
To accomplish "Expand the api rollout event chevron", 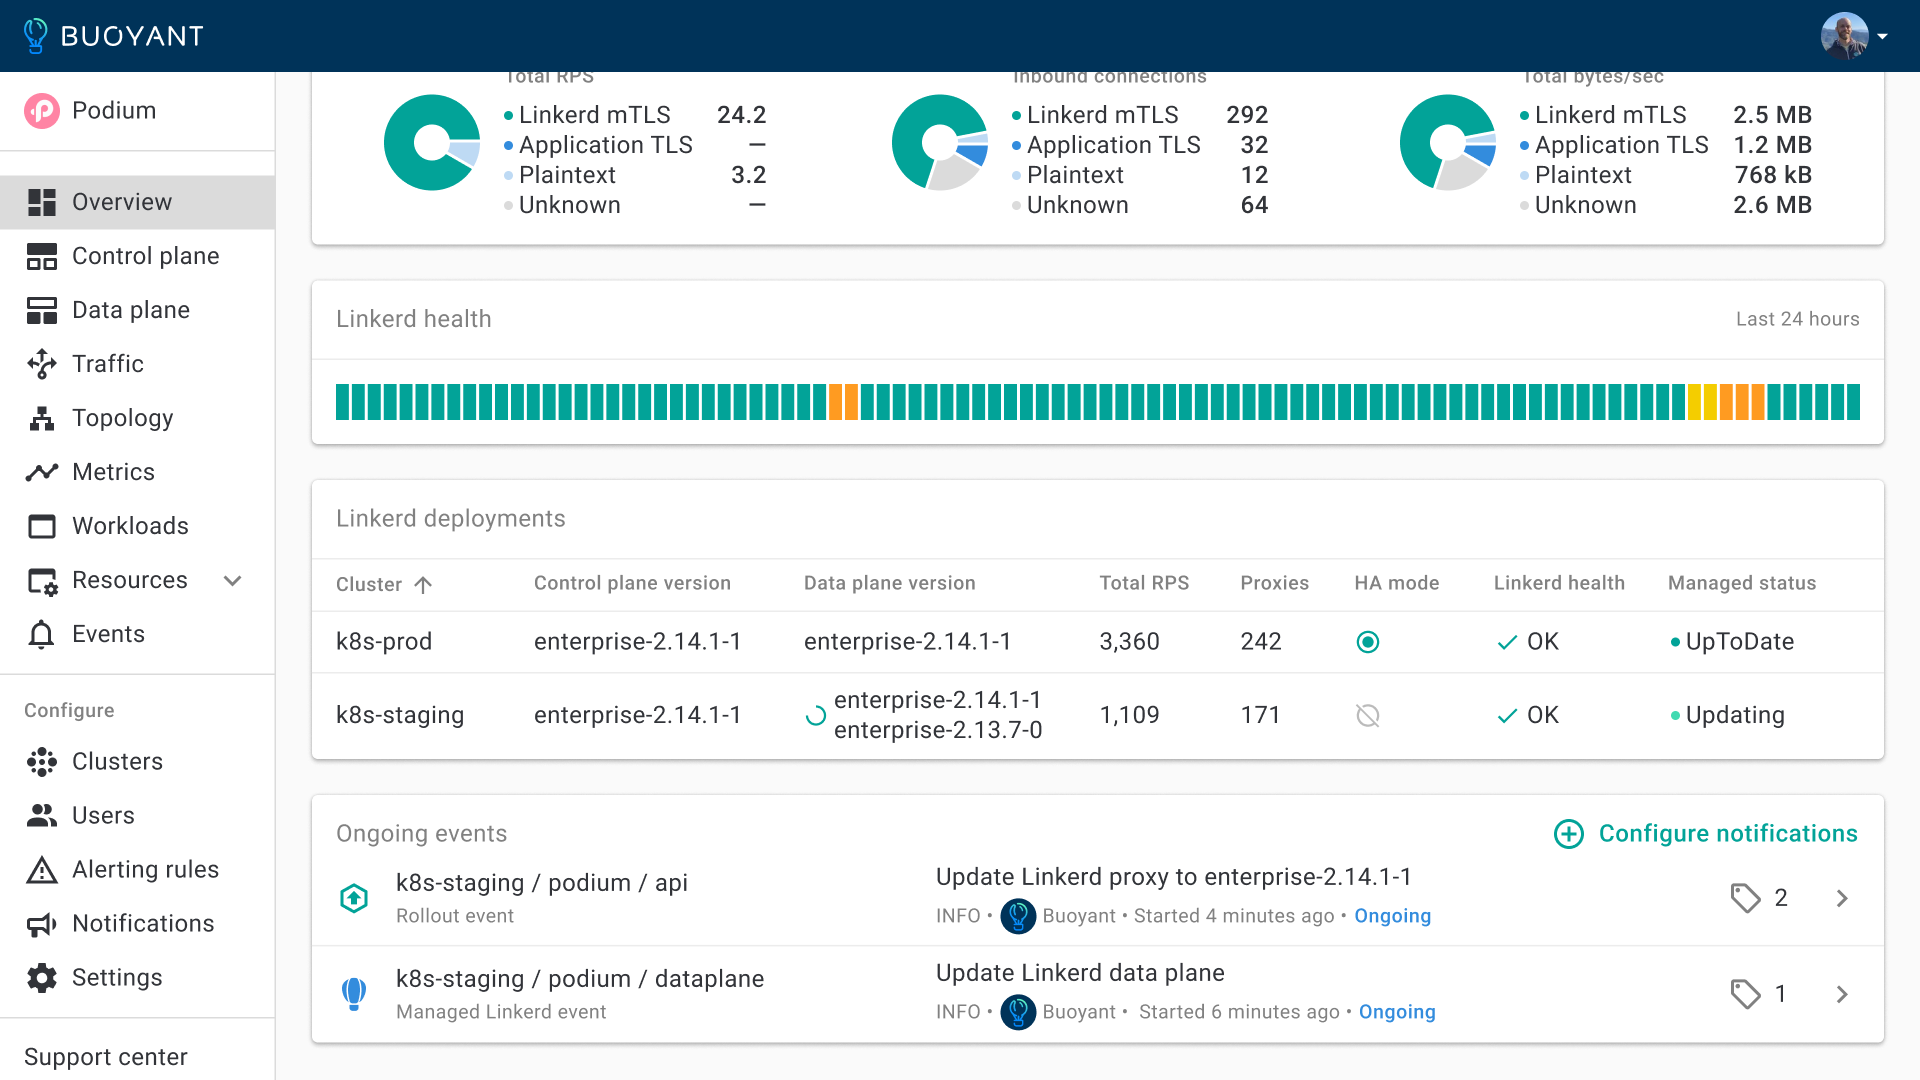I will (x=1842, y=898).
